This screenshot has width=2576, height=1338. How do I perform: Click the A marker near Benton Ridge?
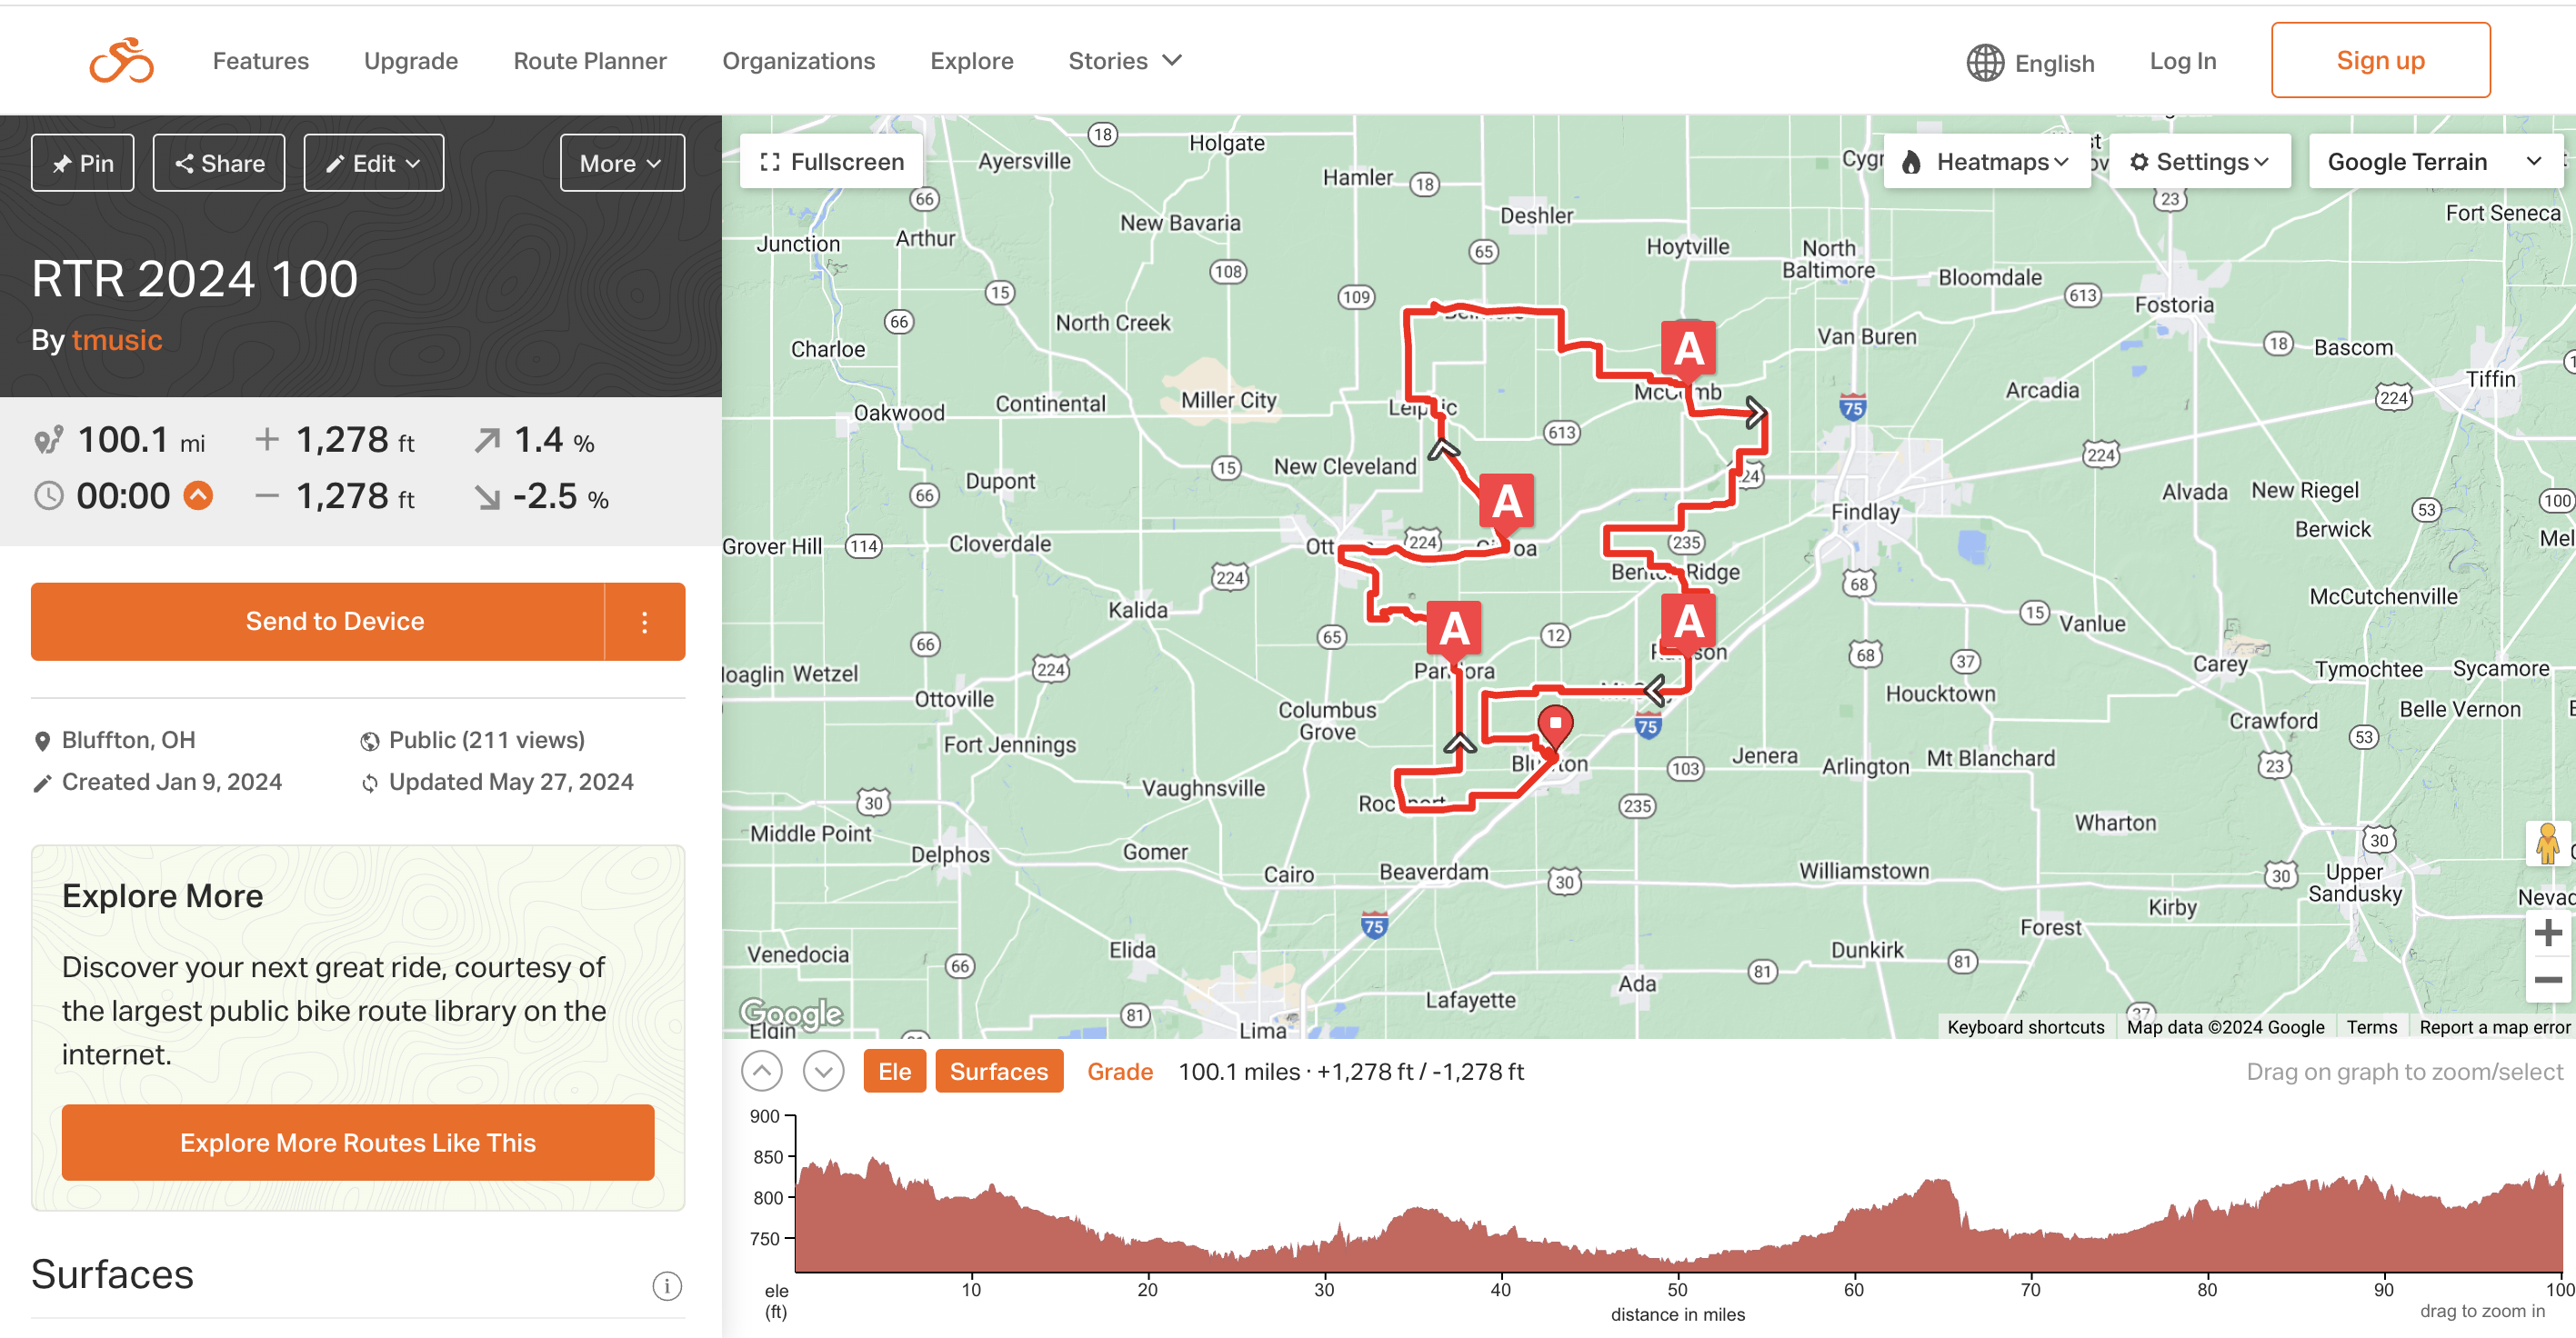tap(1688, 621)
